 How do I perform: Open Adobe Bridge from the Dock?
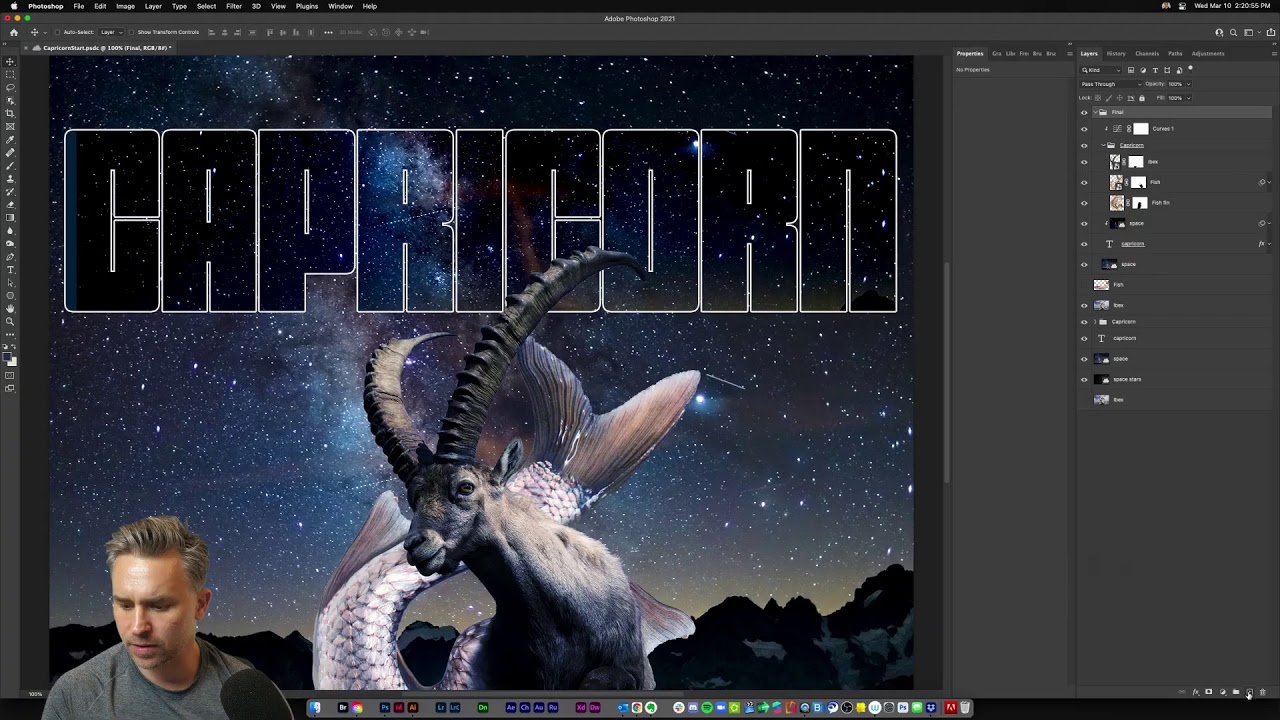[343, 708]
